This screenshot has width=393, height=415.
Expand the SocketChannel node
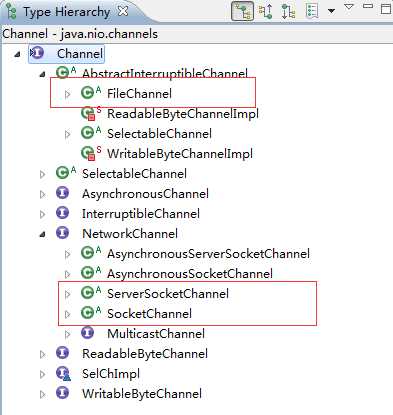pos(67,314)
